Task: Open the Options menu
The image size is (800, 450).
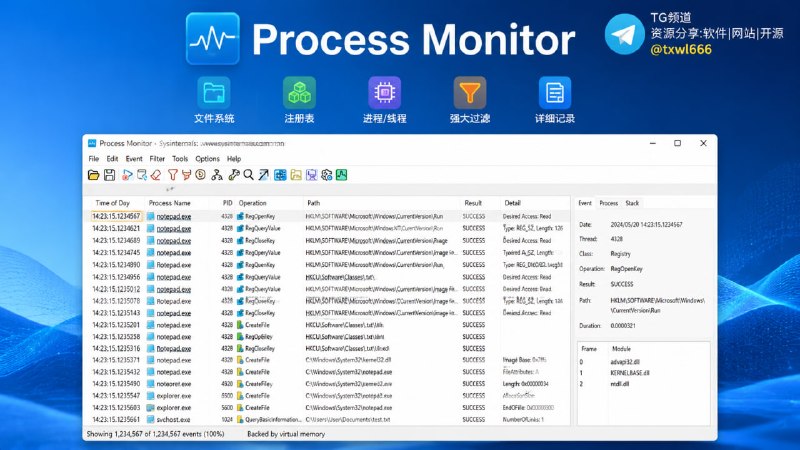Action: (207, 159)
